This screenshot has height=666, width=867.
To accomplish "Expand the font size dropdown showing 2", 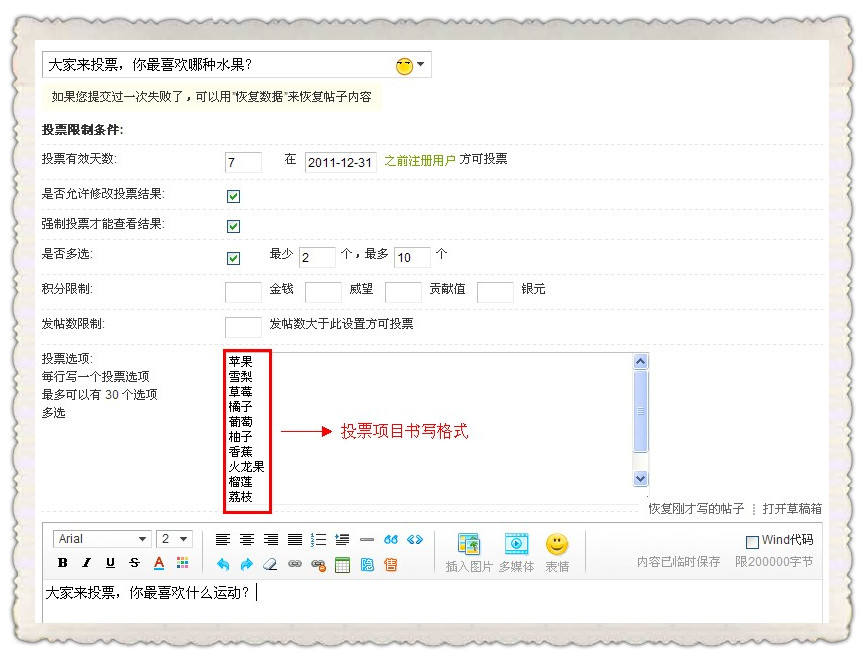I will (174, 539).
